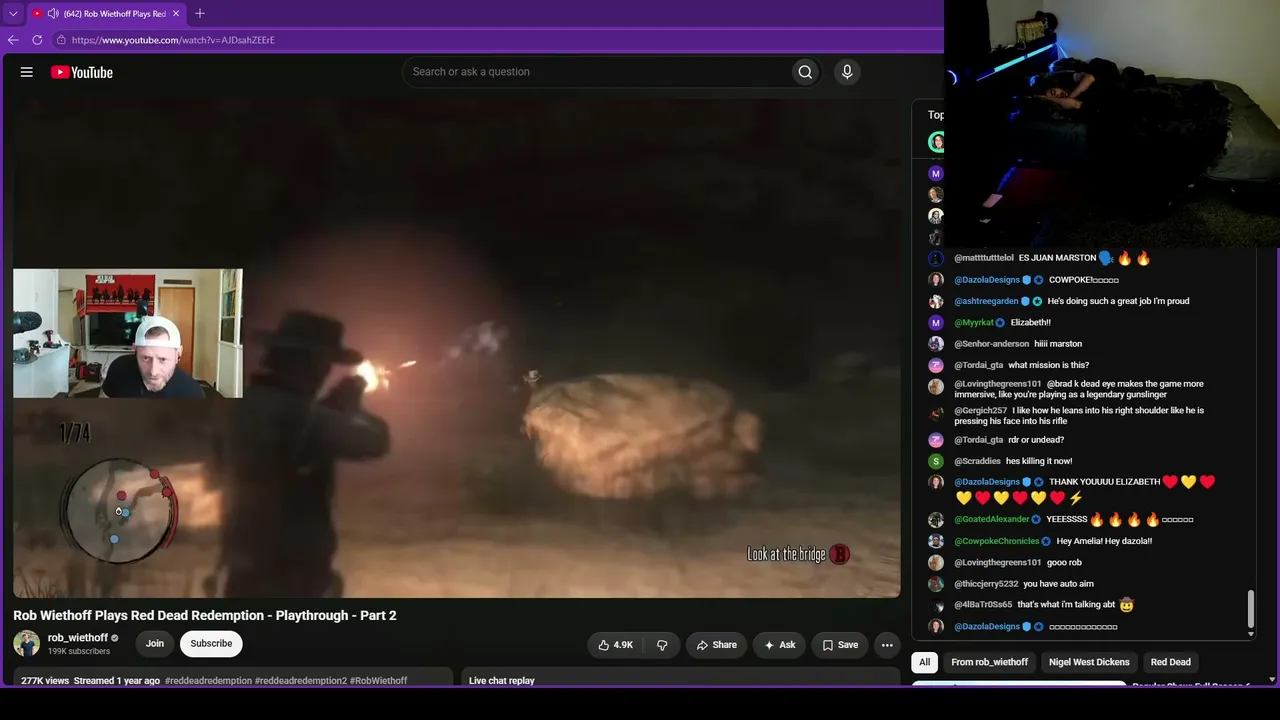Select the Rob Wiethoff Plays Red browser tab

click(x=106, y=14)
